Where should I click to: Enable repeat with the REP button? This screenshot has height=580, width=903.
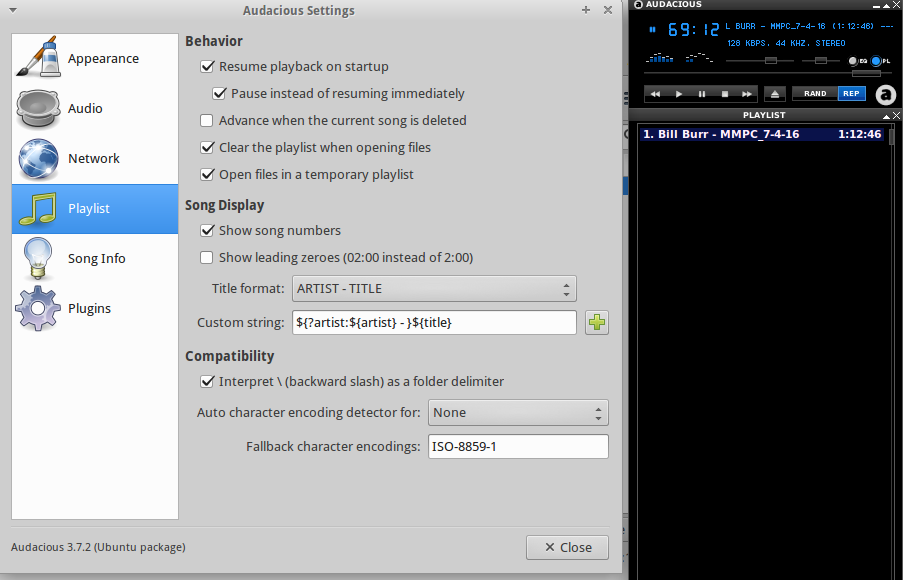click(x=851, y=93)
